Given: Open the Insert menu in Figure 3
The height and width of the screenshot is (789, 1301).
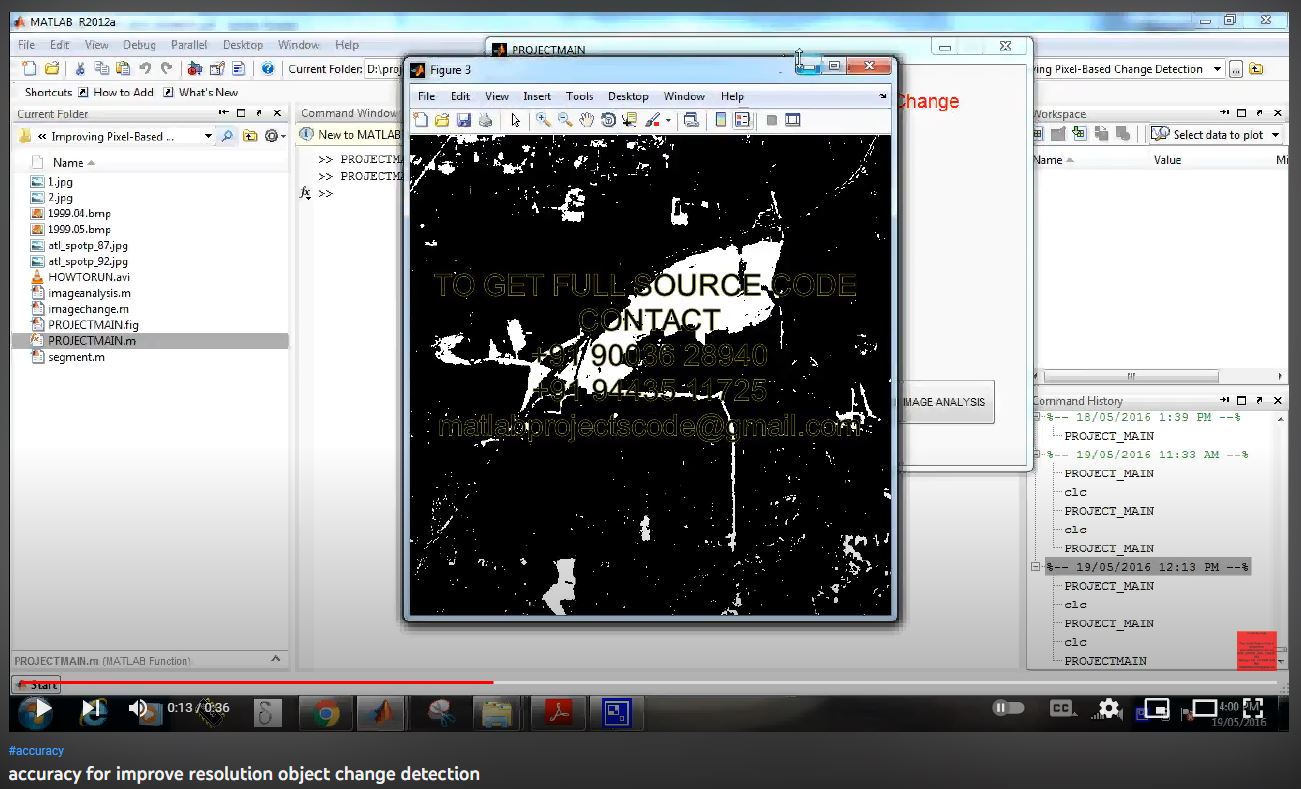Looking at the screenshot, I should click(x=537, y=96).
